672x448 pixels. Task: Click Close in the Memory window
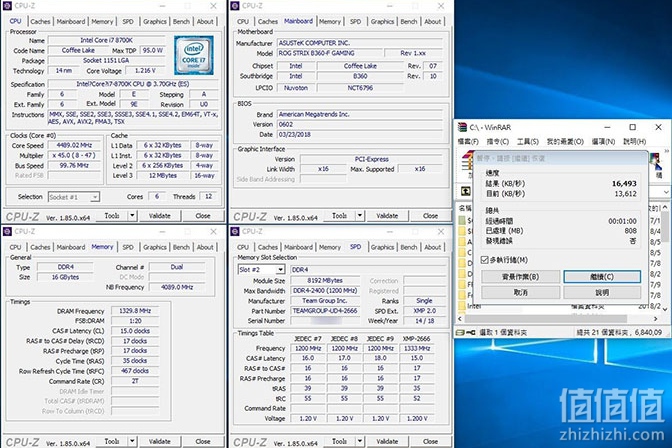tap(203, 441)
